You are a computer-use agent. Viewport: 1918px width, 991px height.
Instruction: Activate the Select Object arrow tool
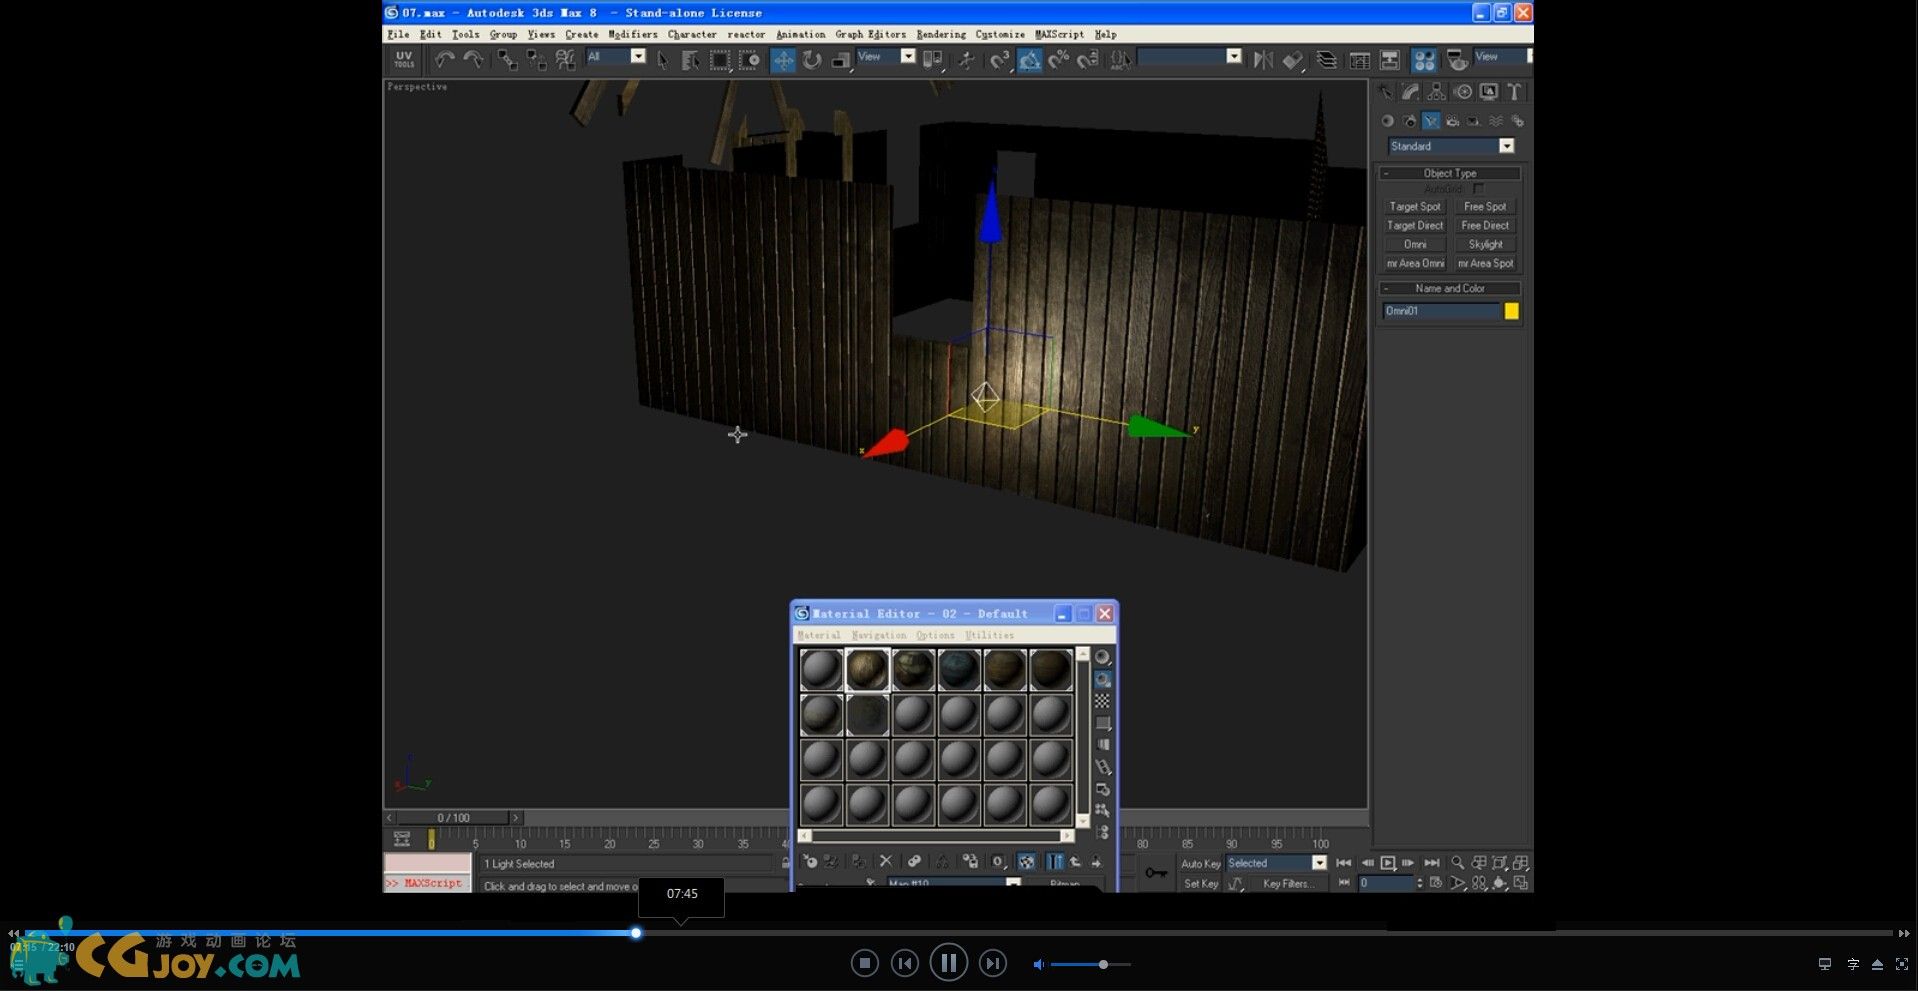(661, 60)
